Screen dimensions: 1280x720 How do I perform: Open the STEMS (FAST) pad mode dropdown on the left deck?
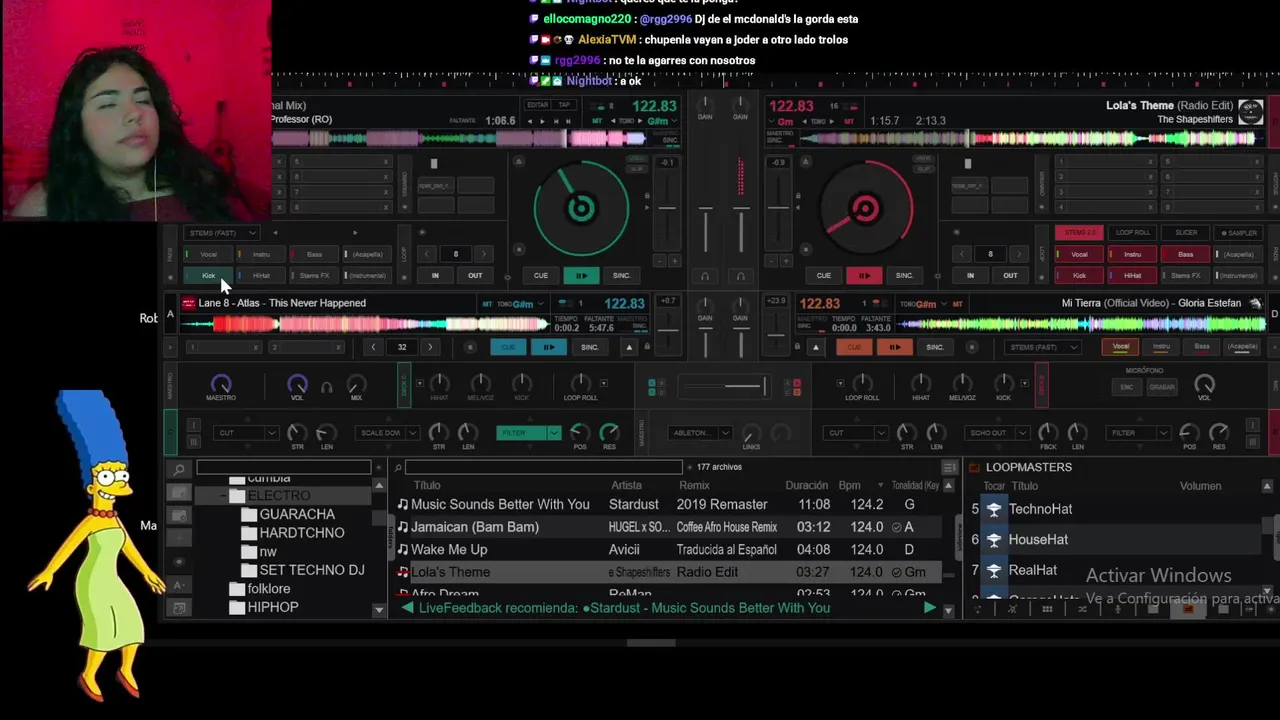tap(222, 232)
